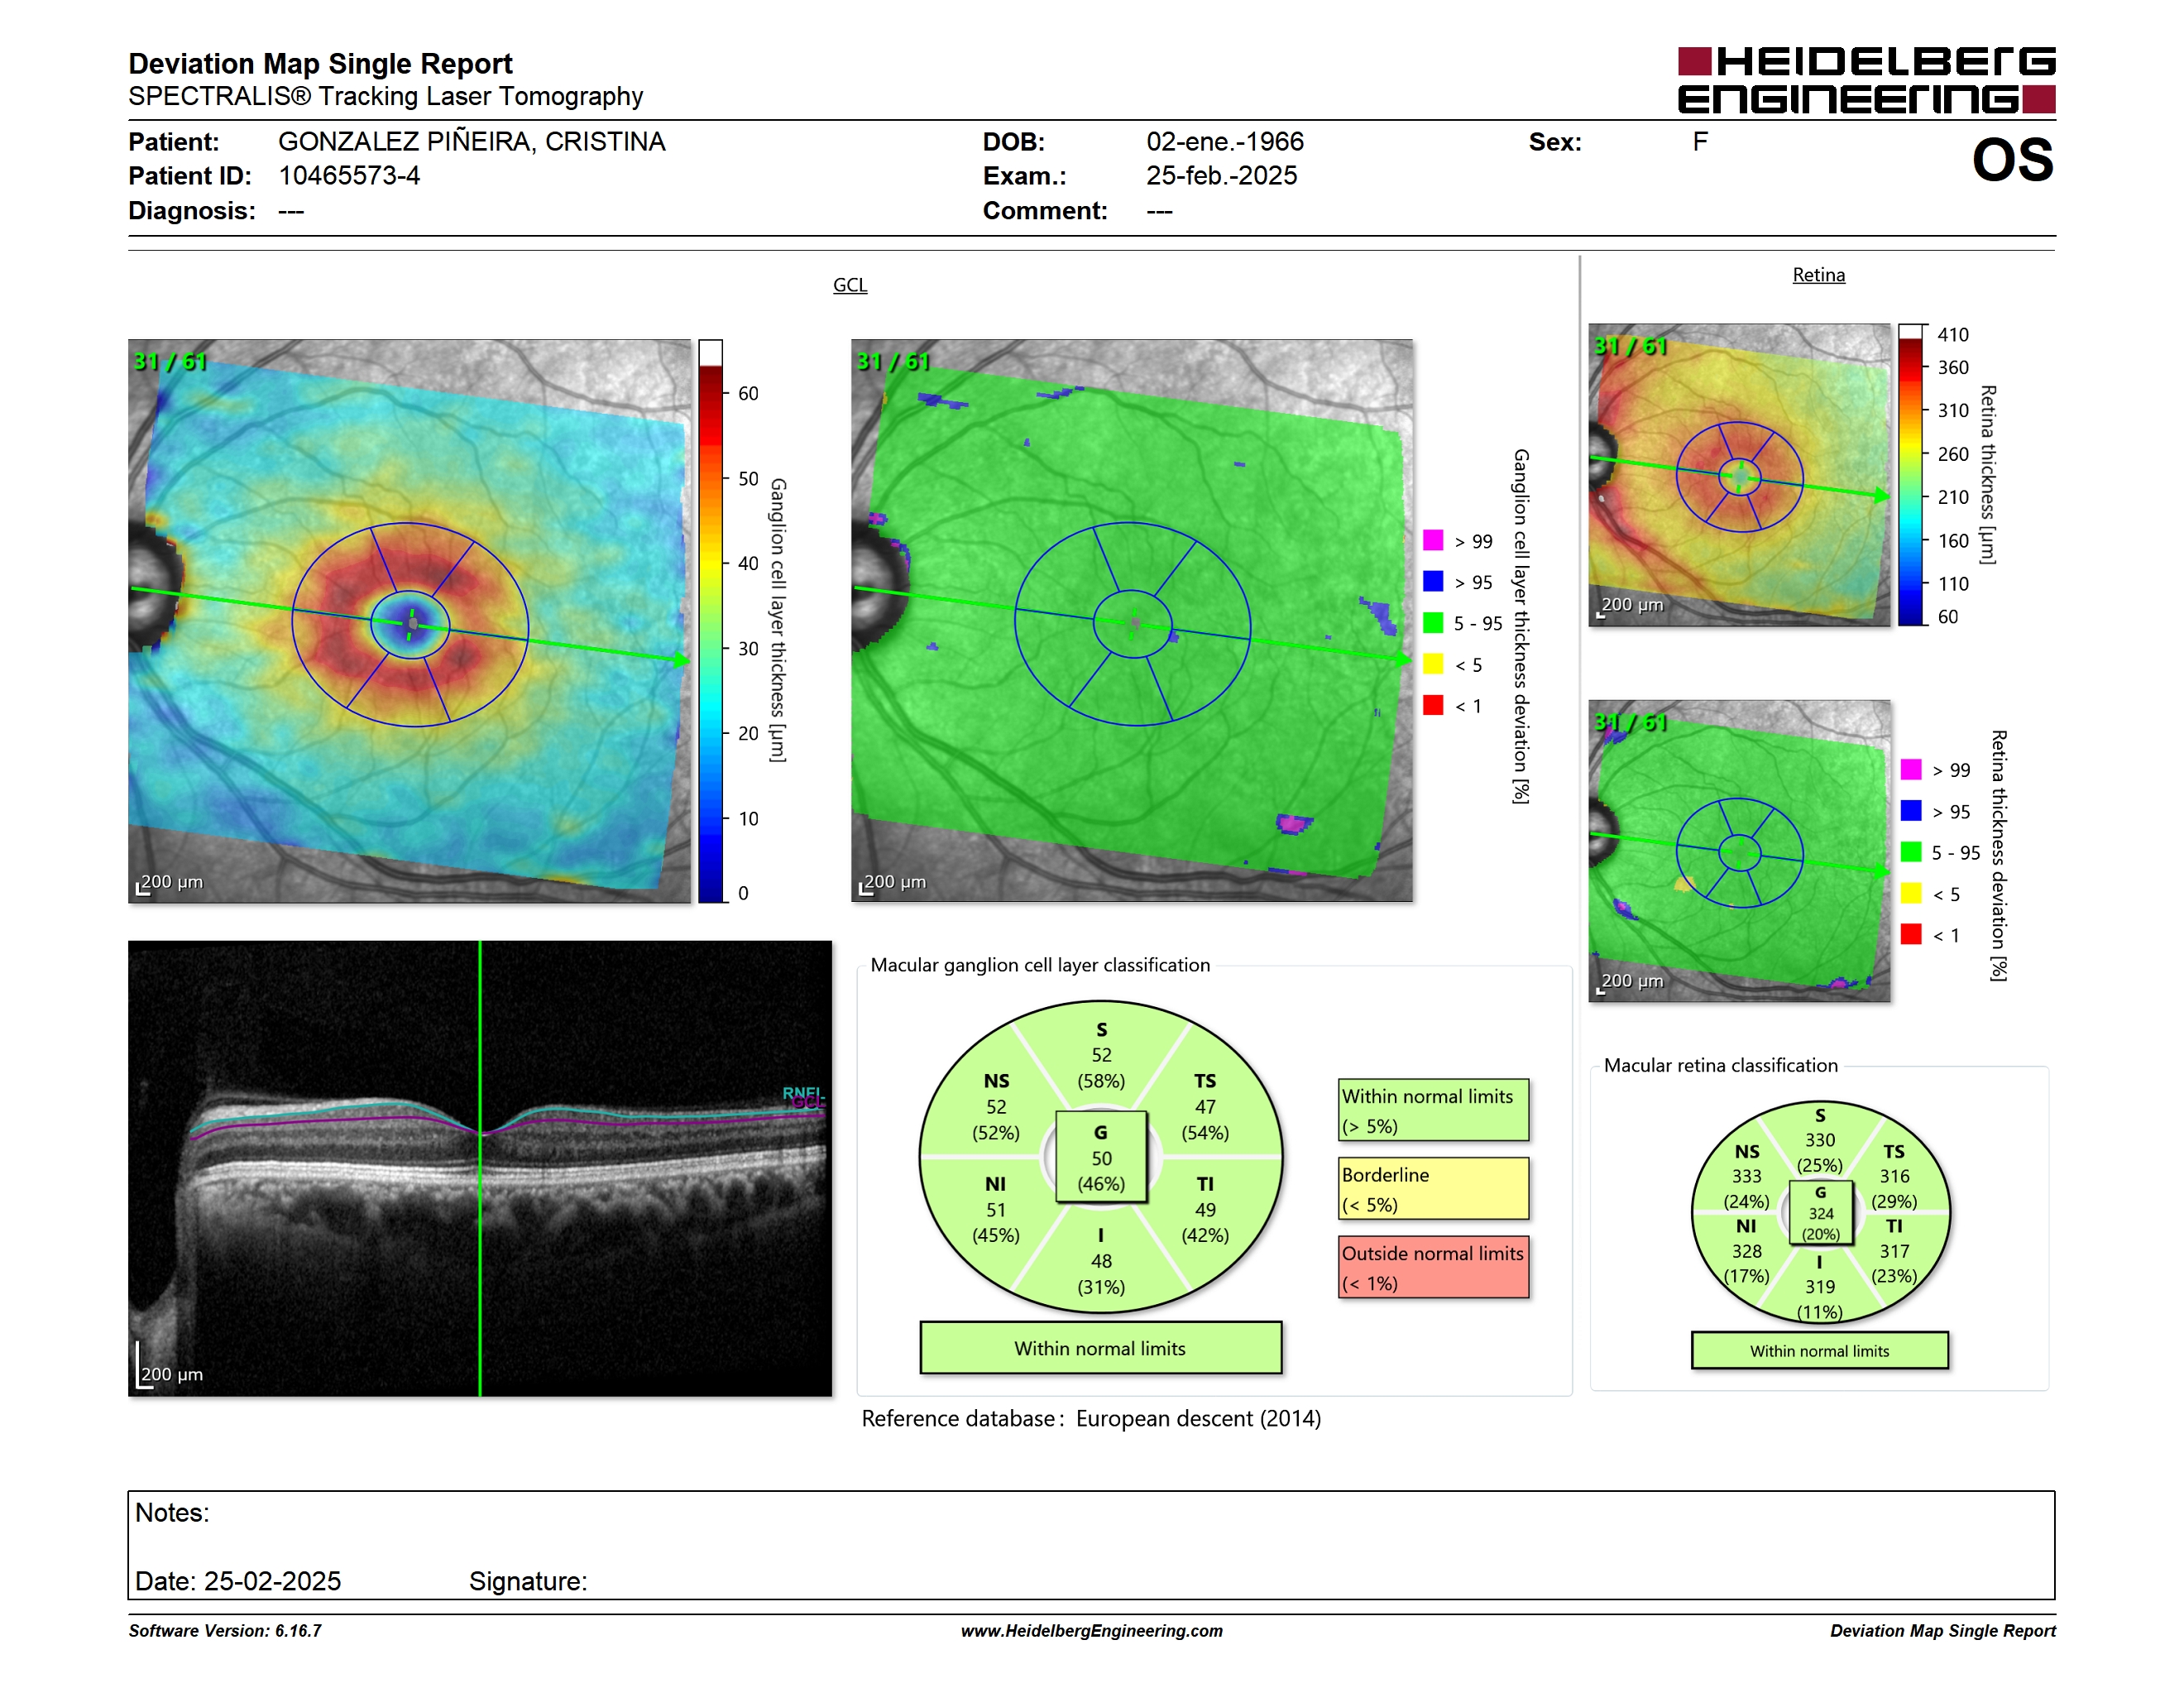2184x1688 pixels.
Task: Click Reference database: European descent (2014)
Action: click(1091, 1418)
